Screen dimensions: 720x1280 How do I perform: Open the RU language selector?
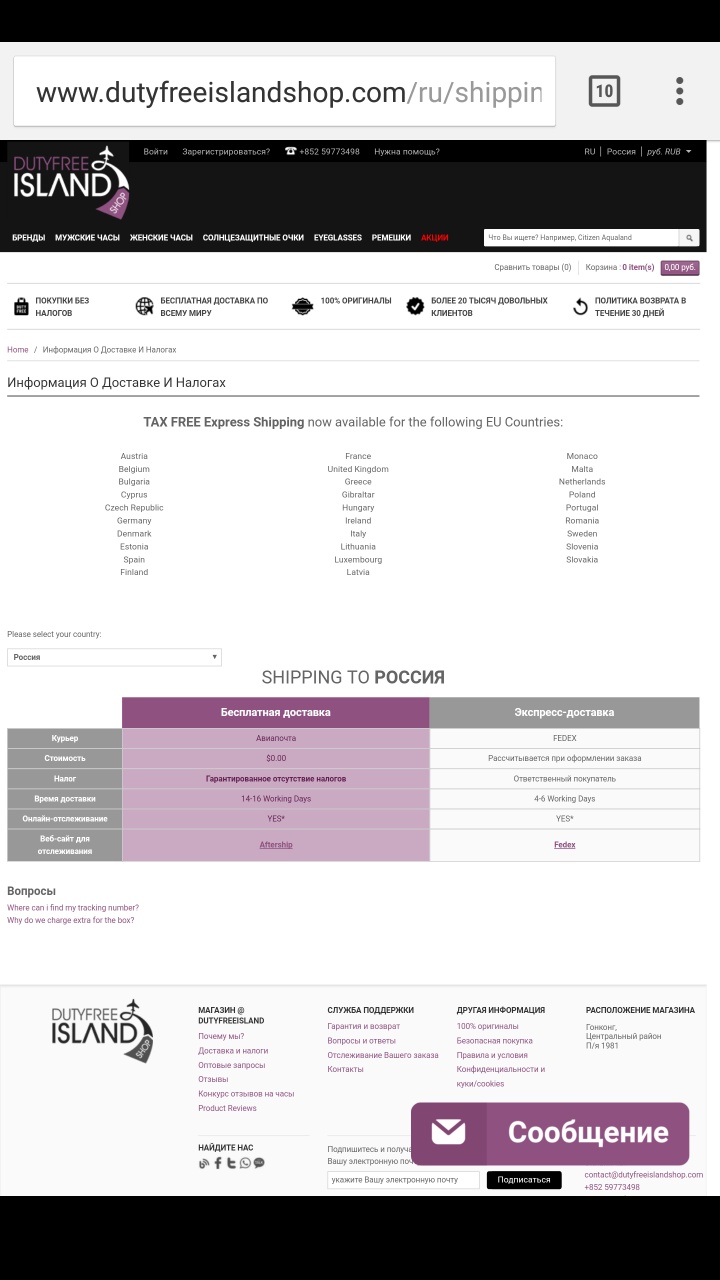[589, 152]
